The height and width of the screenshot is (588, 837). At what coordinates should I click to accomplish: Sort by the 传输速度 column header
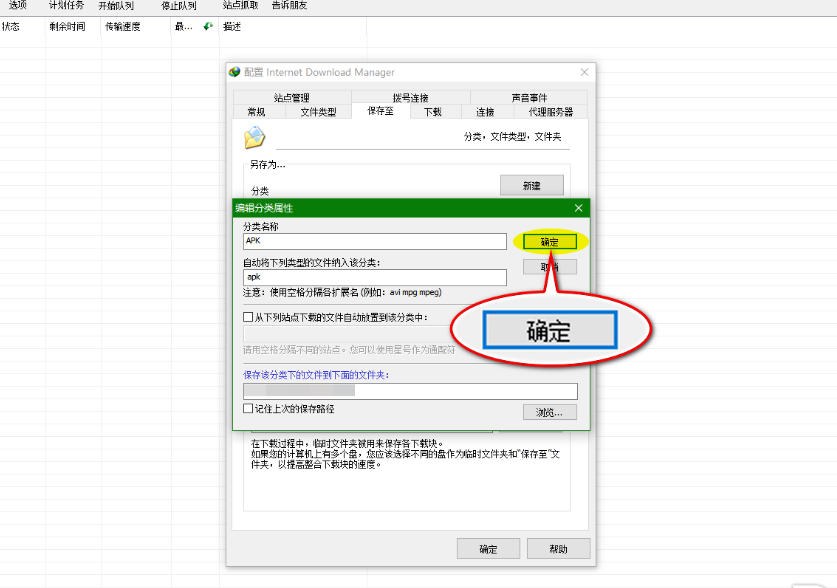[x=123, y=26]
